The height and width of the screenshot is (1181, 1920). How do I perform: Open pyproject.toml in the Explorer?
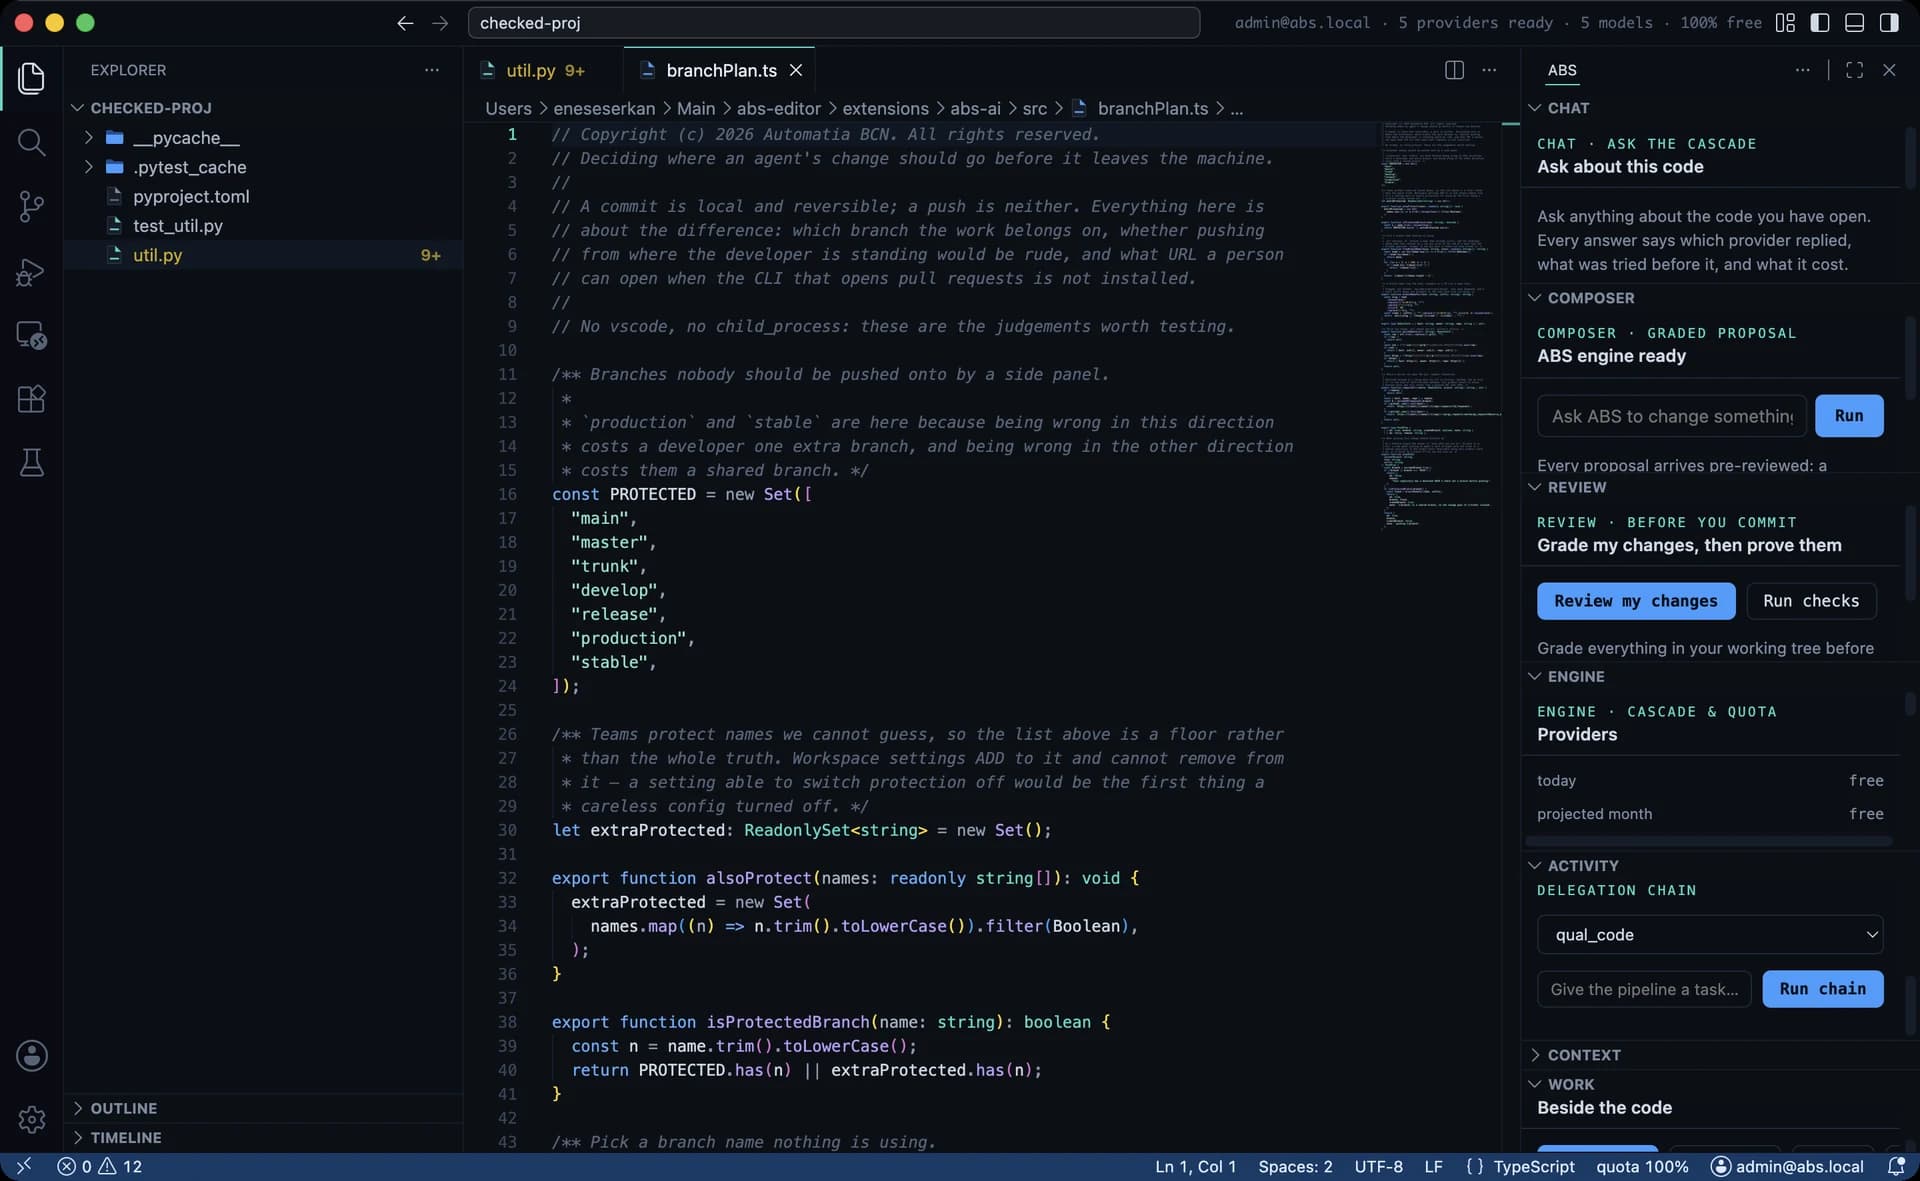(263, 196)
